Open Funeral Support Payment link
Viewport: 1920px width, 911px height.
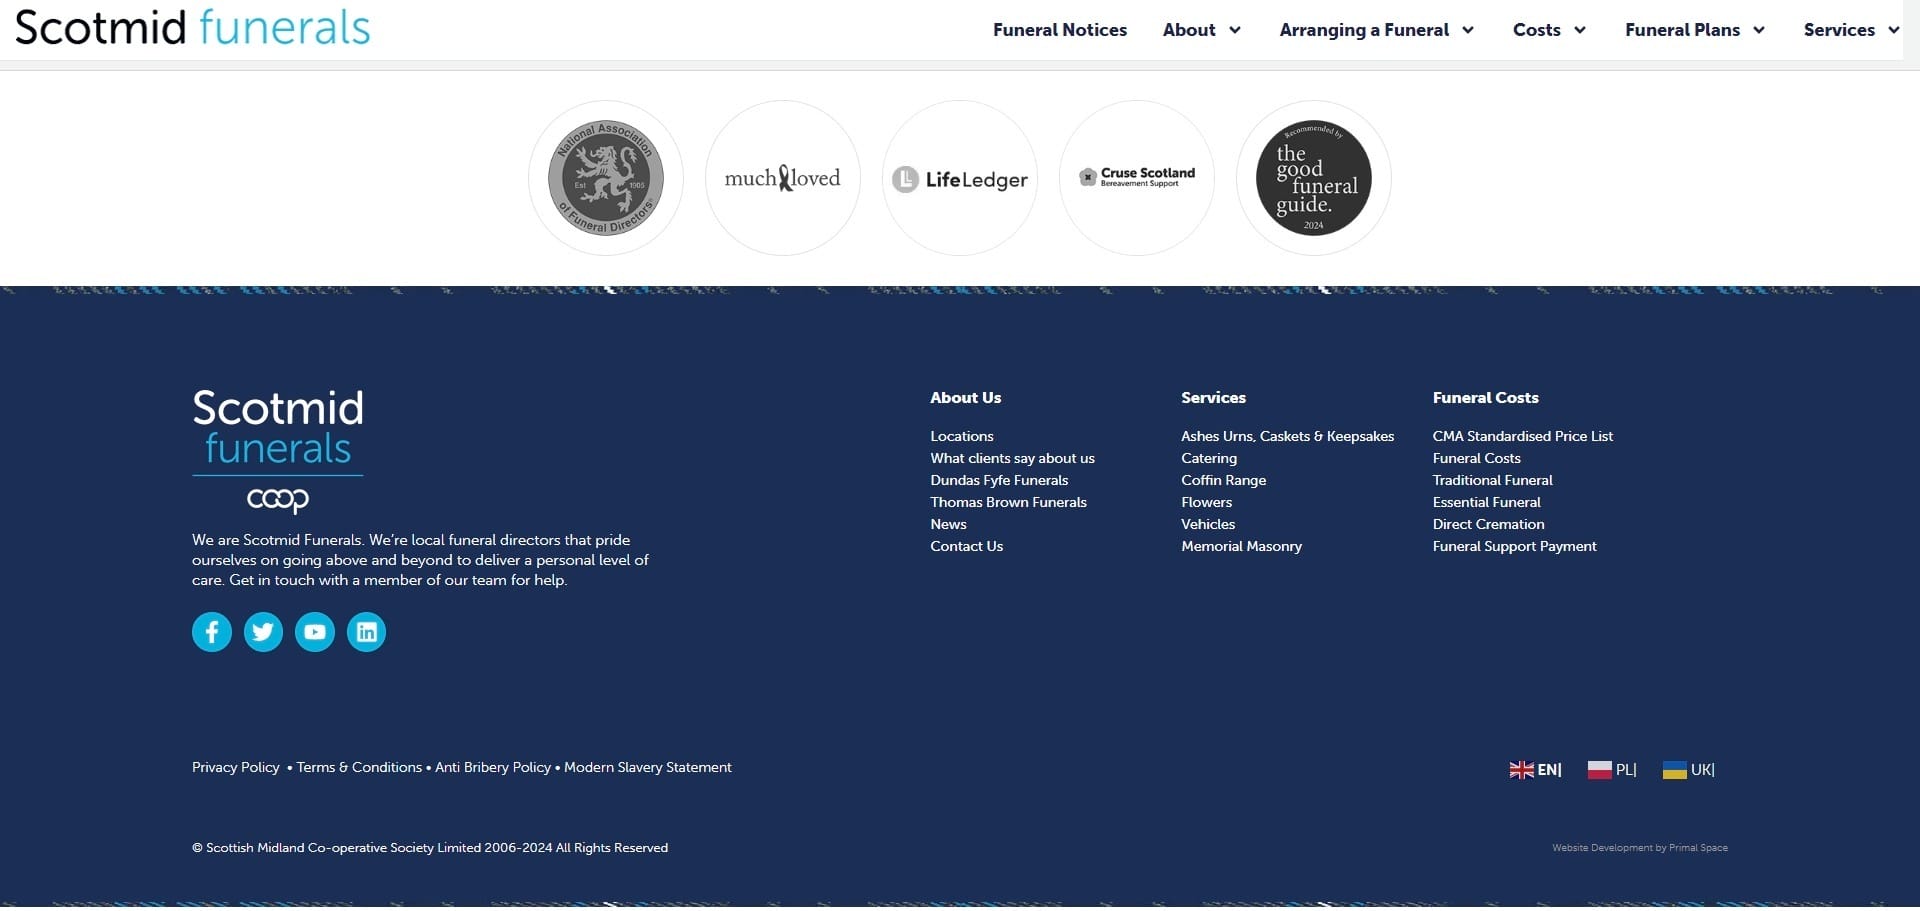click(1514, 546)
